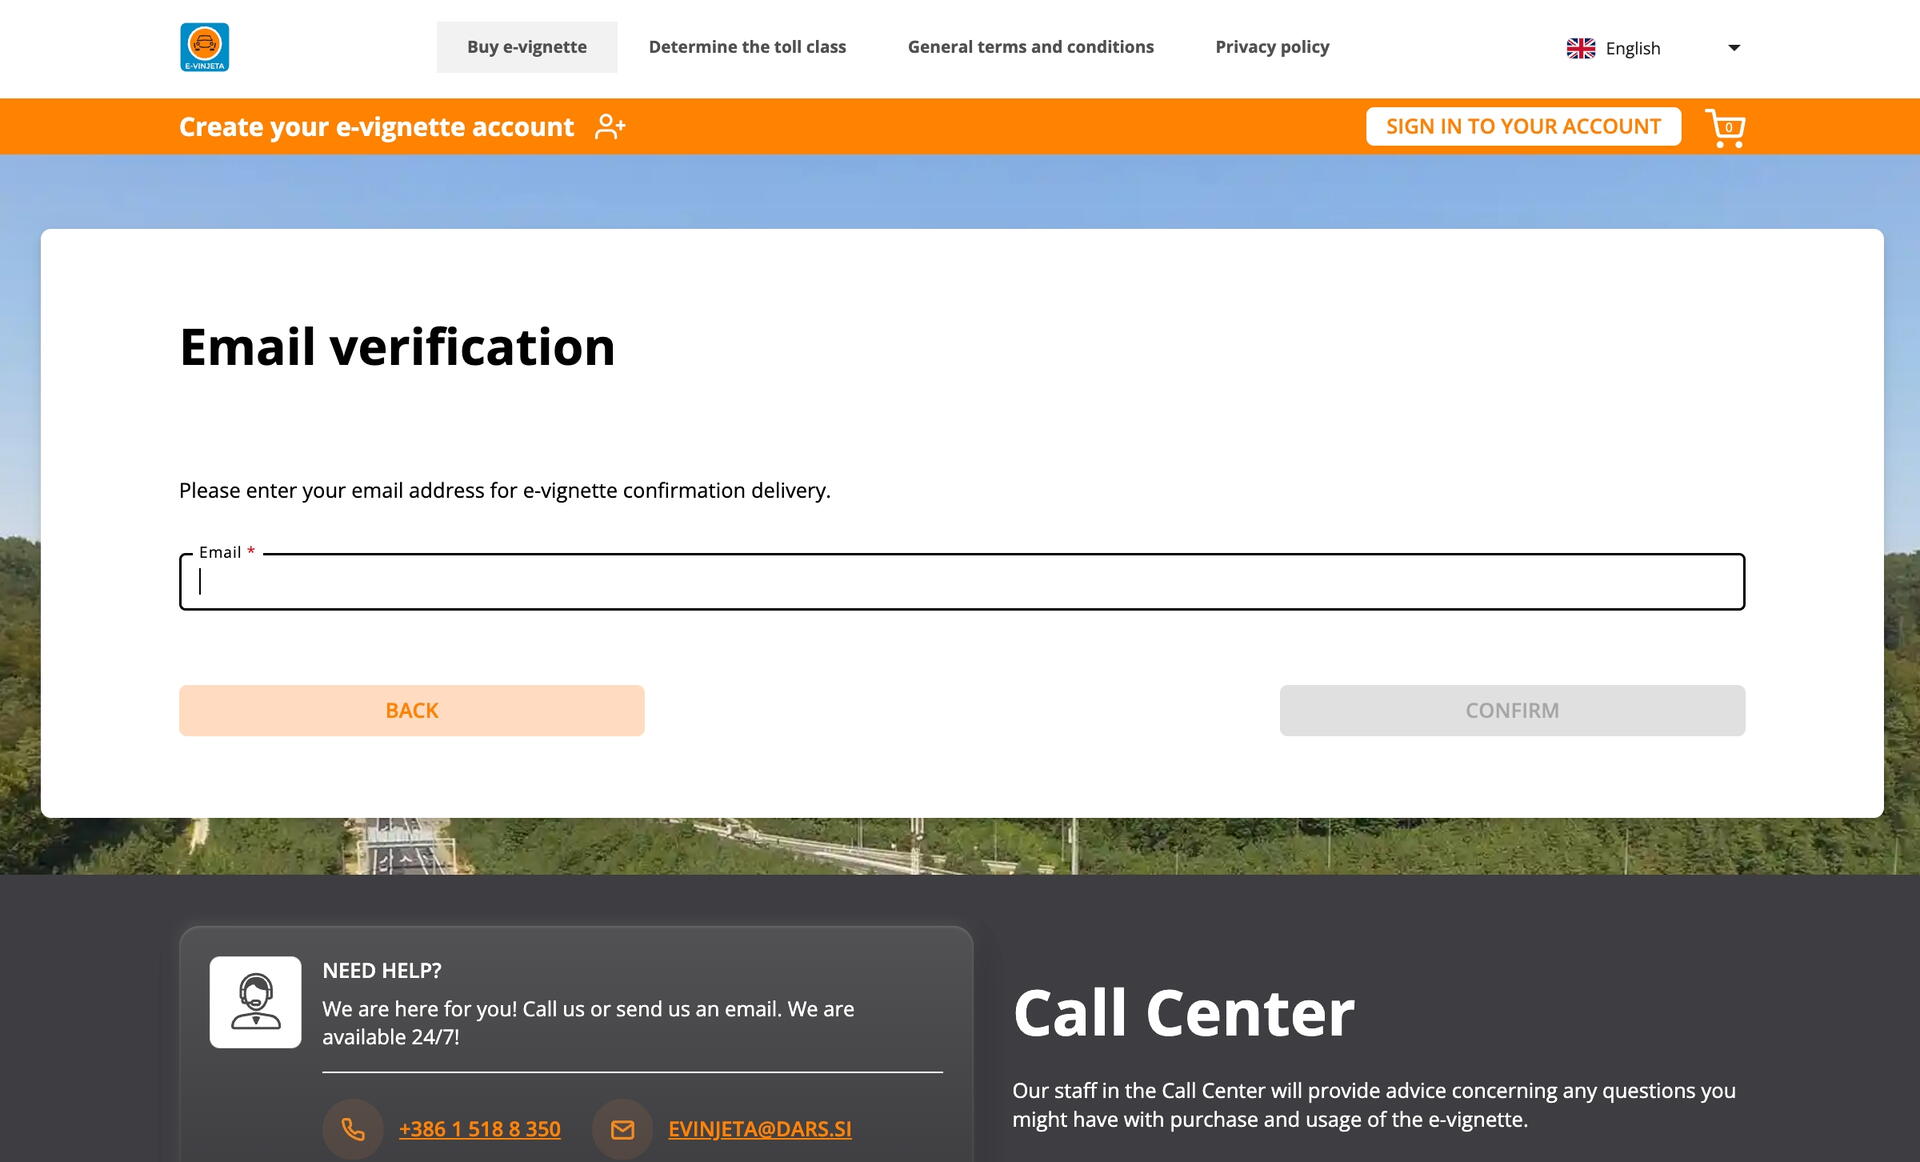
Task: Expand the language dropdown arrow
Action: tap(1734, 48)
